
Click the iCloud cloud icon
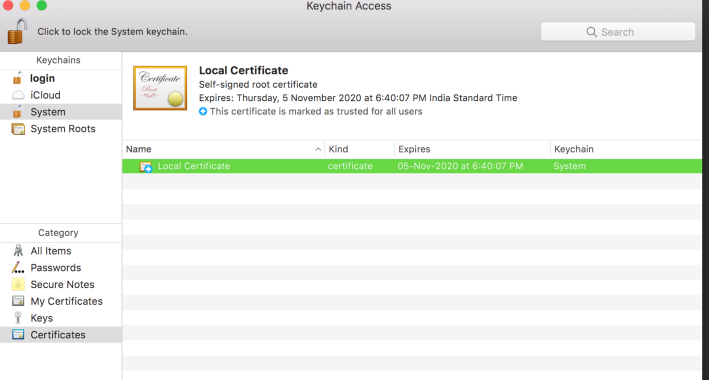18,95
